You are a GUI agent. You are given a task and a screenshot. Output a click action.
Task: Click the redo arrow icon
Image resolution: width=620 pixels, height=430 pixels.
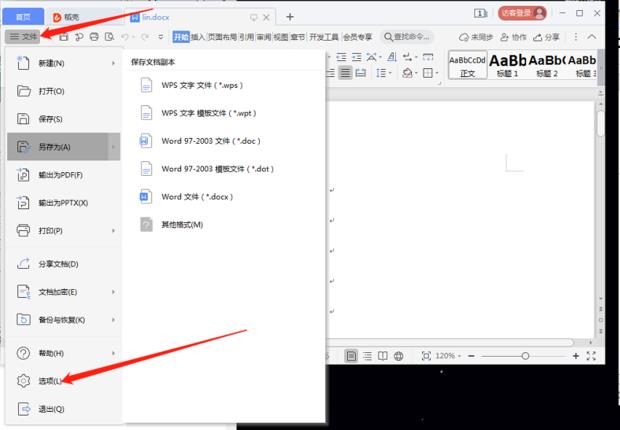(x=145, y=37)
